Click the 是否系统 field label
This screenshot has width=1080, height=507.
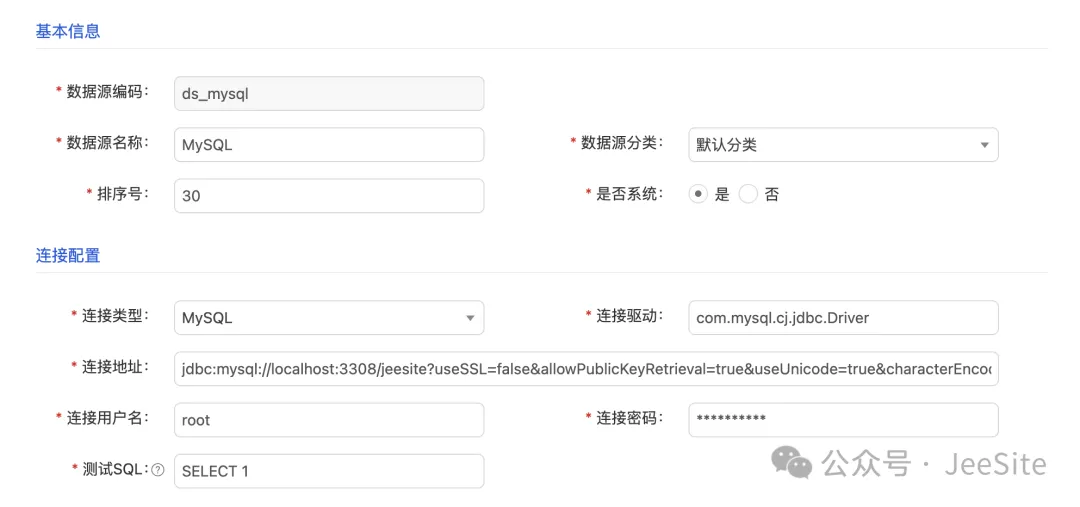click(630, 194)
